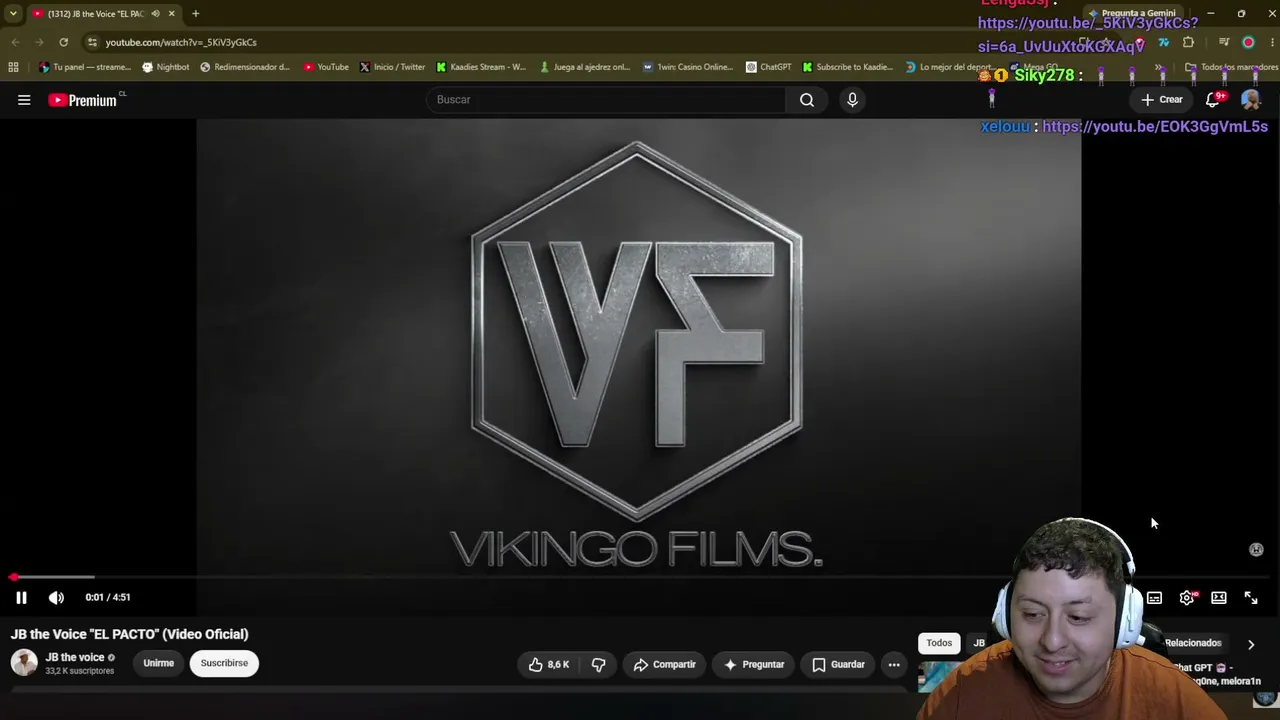Select the Relacionados filter chip

point(1193,643)
